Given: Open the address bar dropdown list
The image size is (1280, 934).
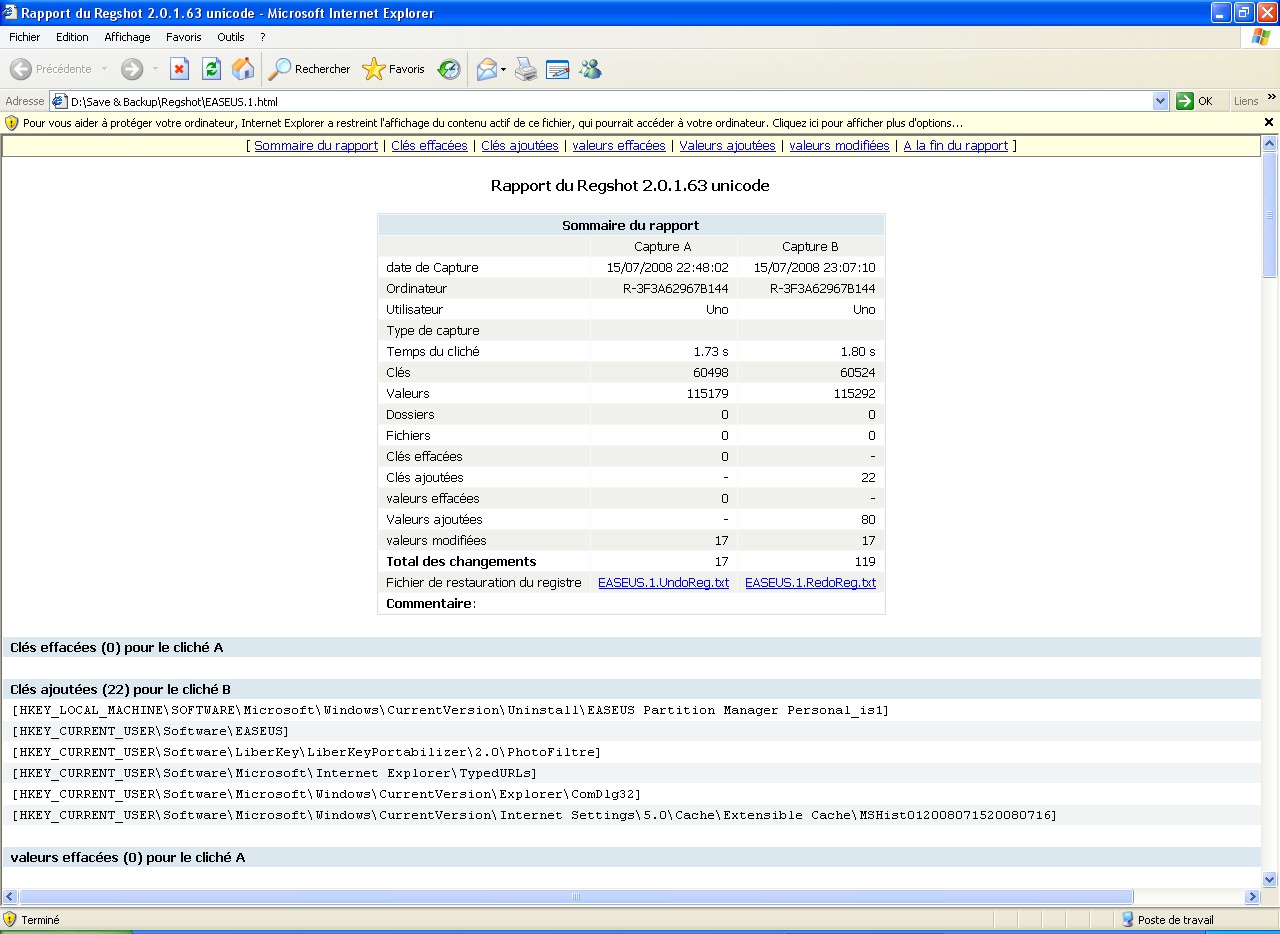Looking at the screenshot, I should pyautogui.click(x=1160, y=101).
